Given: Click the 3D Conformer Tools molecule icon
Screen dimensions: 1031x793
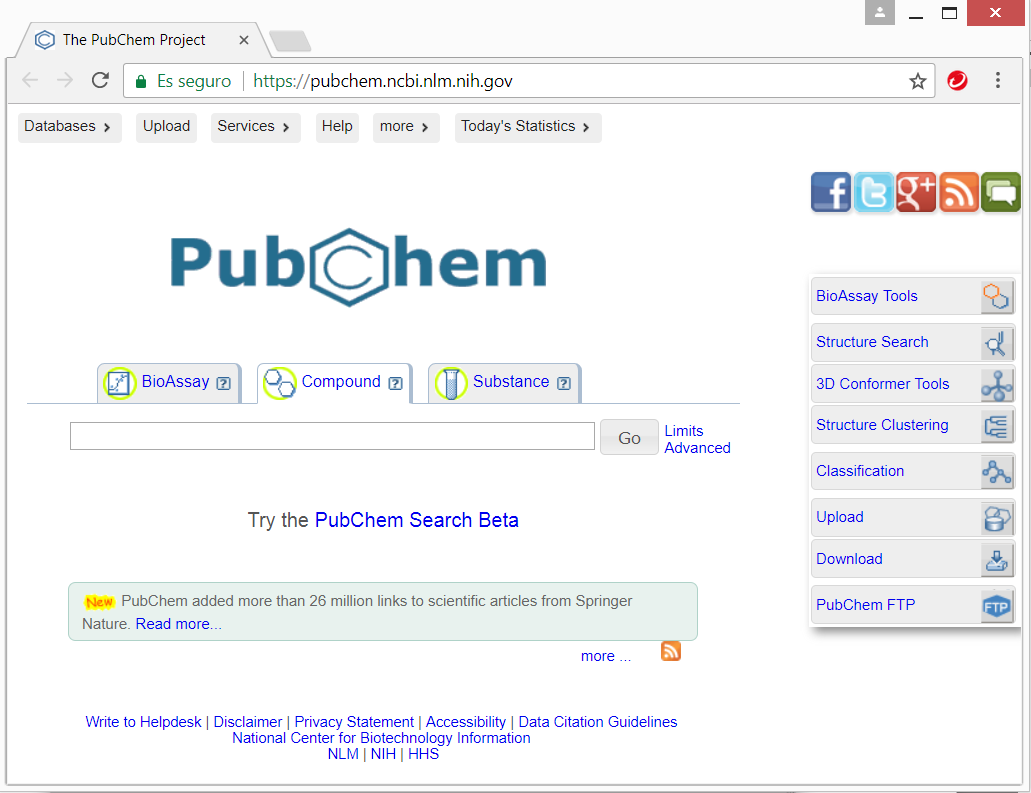Looking at the screenshot, I should click(x=997, y=385).
